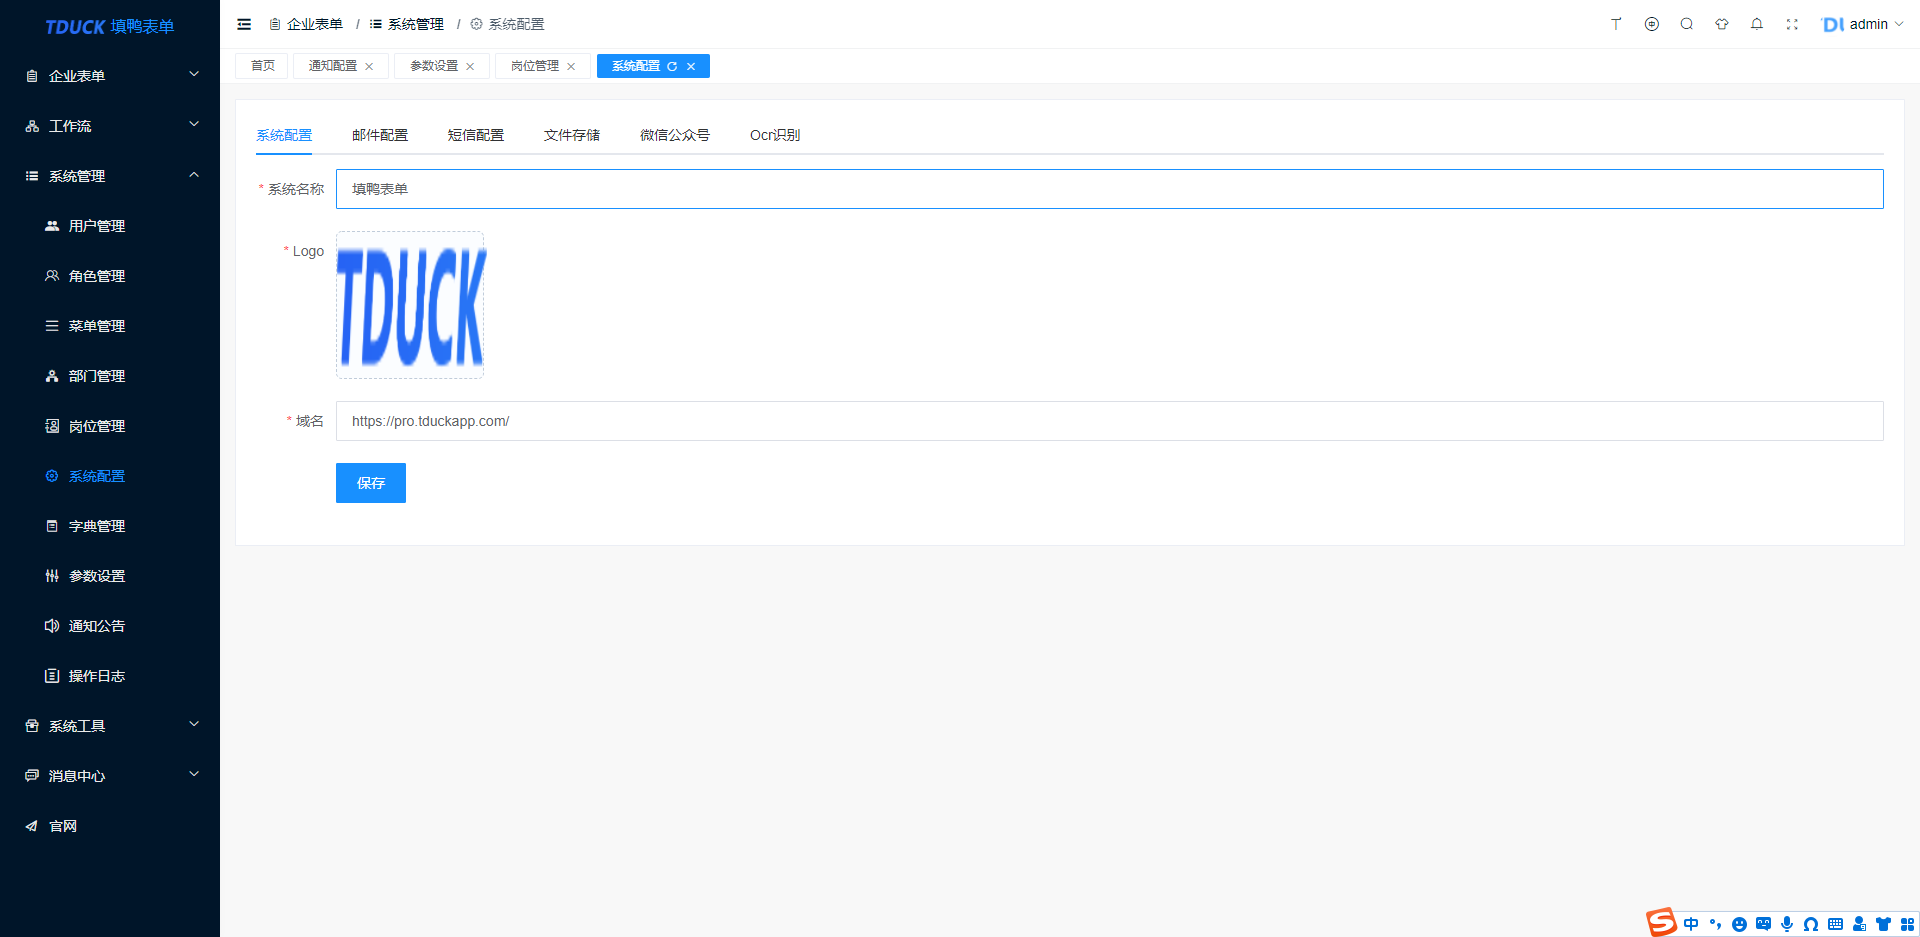Open 用户管理 in the sidebar
This screenshot has height=937, width=1920.
click(x=110, y=226)
